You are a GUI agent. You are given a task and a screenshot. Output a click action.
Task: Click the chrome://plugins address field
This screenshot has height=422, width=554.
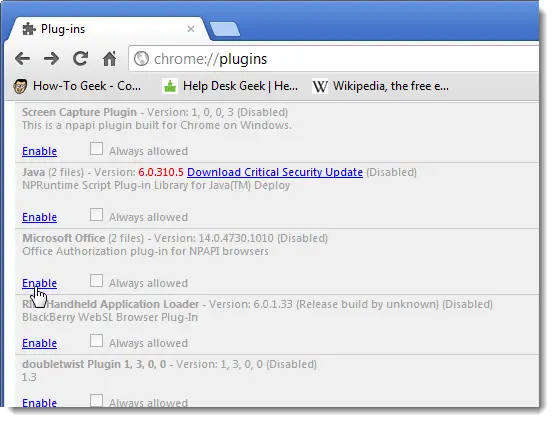point(334,59)
